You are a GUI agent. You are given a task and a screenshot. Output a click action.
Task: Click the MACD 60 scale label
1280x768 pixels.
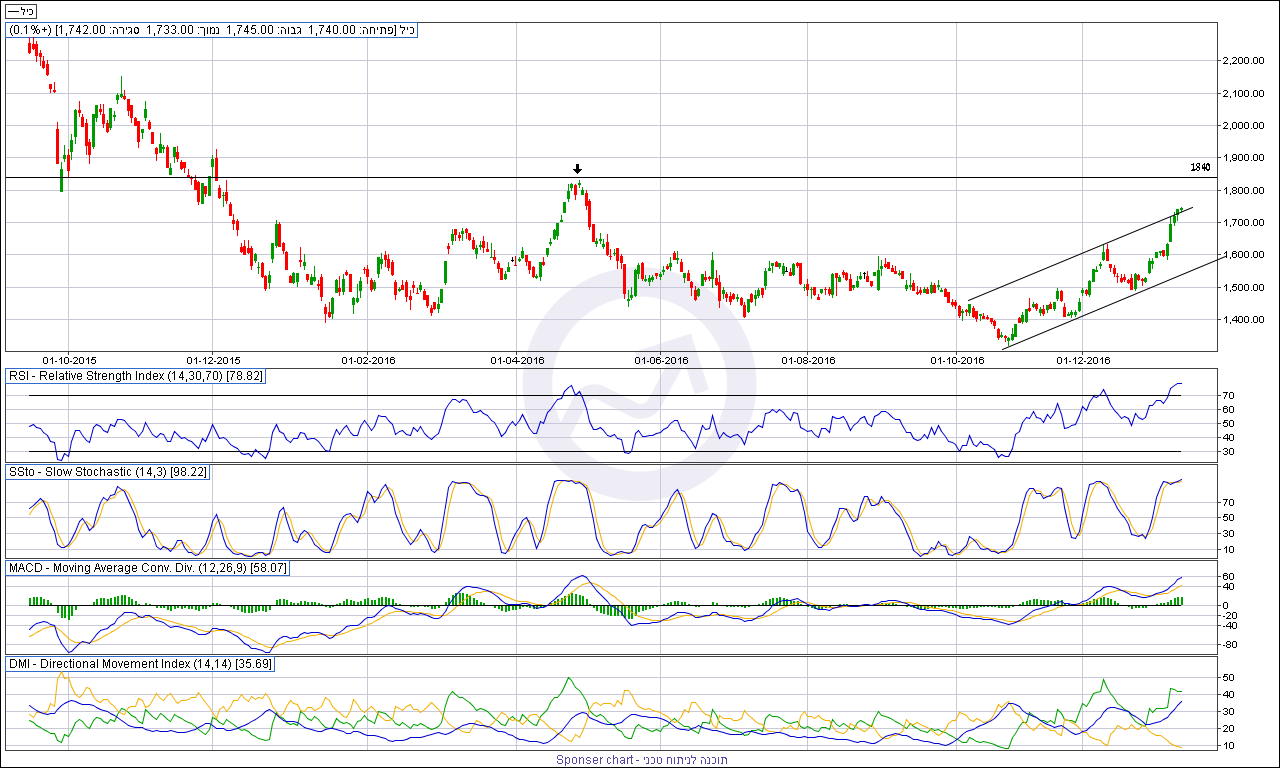(x=1230, y=576)
